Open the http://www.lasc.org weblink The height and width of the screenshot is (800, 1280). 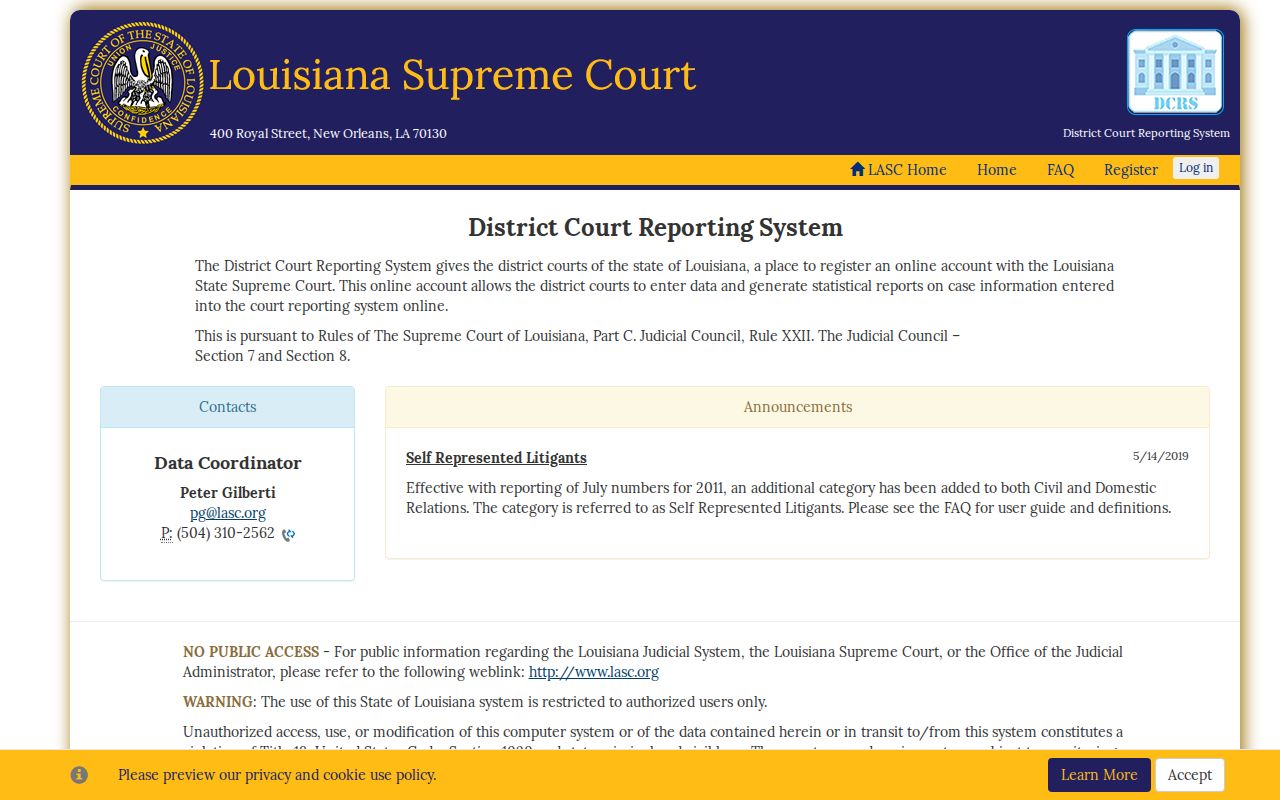pyautogui.click(x=594, y=672)
